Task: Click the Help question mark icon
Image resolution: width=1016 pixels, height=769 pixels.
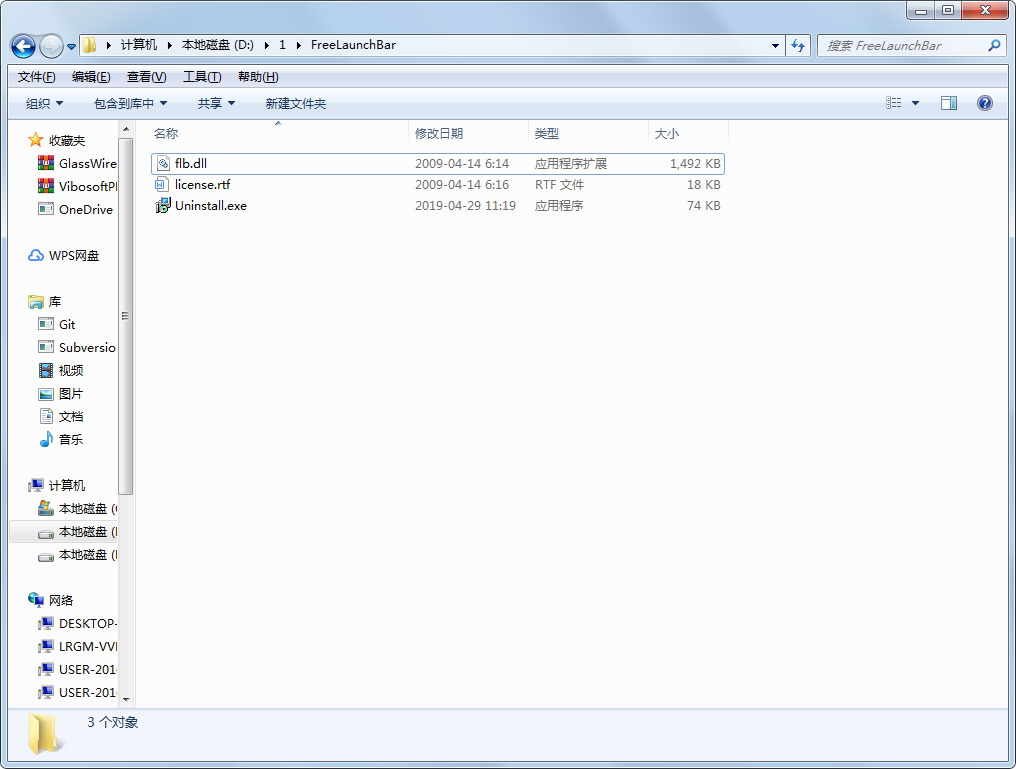Action: (984, 103)
